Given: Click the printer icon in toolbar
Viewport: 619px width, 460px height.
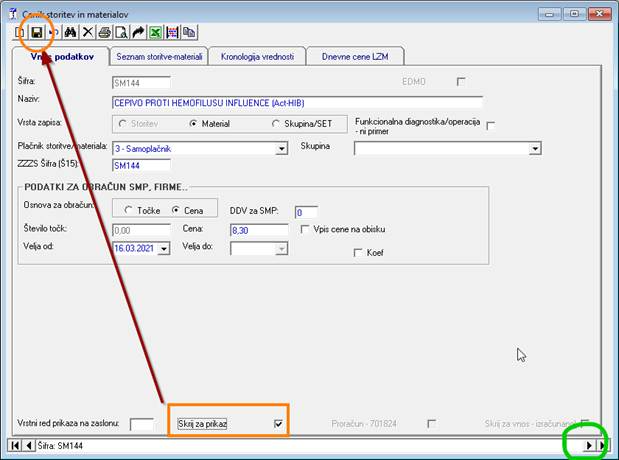Looking at the screenshot, I should [104, 33].
